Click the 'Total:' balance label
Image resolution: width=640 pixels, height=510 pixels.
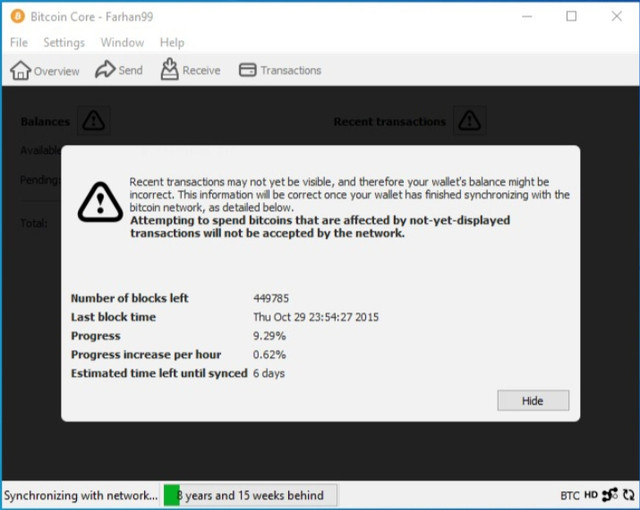[34, 223]
